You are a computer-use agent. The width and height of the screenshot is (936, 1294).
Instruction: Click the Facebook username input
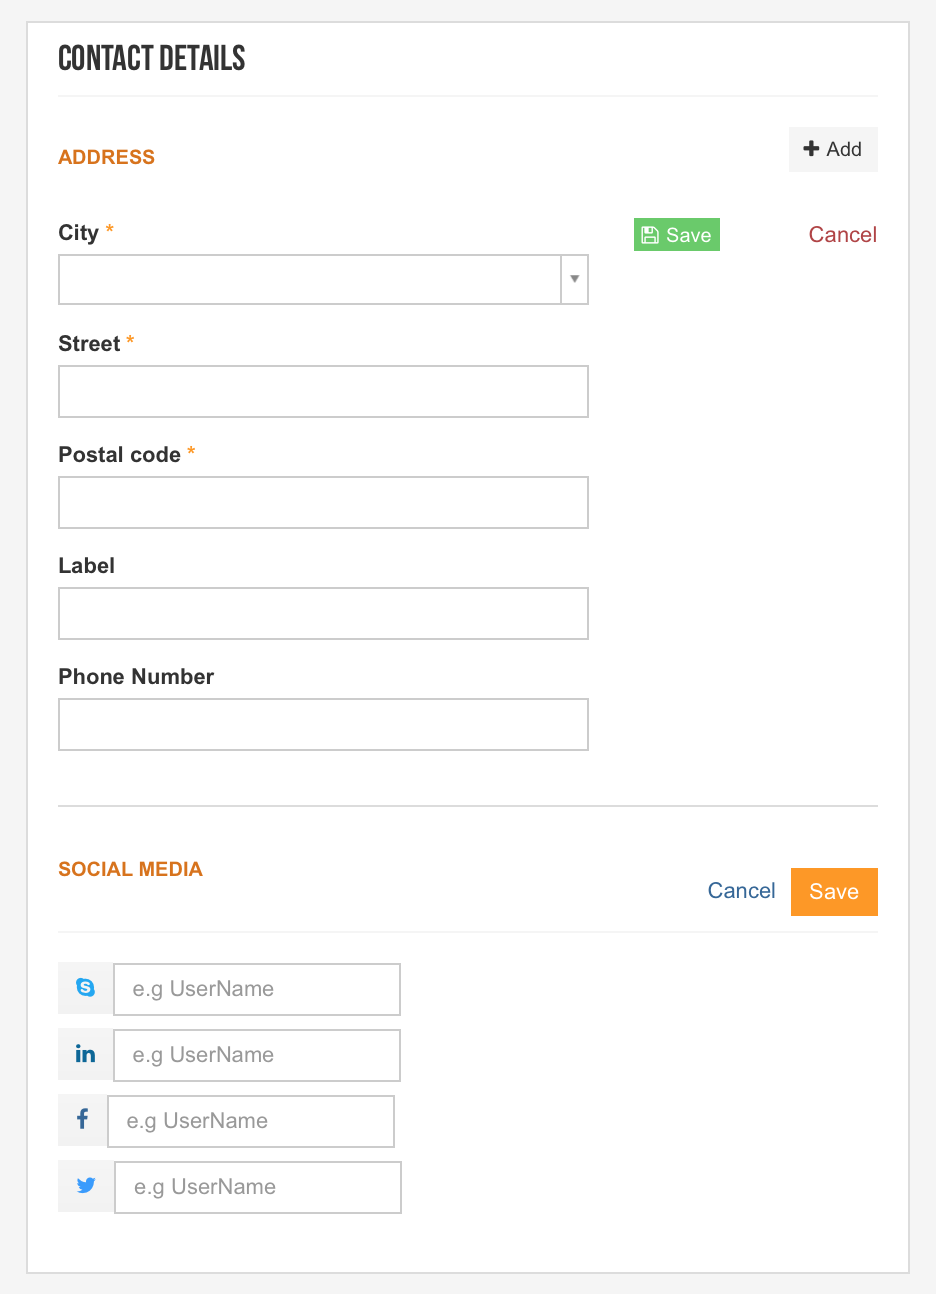point(251,1121)
